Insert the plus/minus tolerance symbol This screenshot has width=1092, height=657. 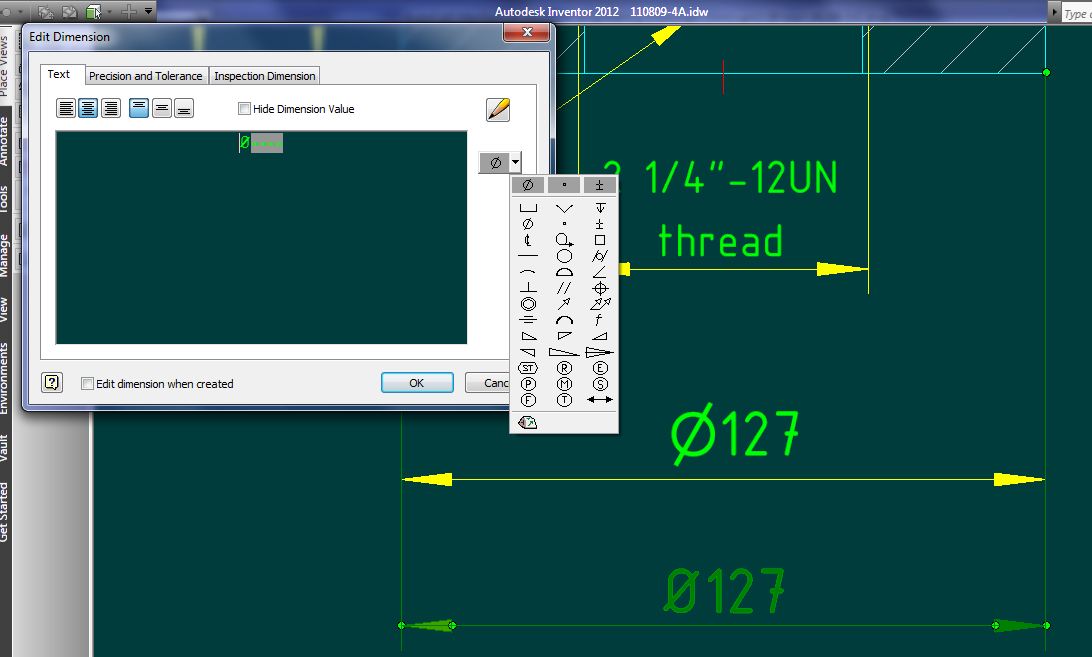[600, 223]
